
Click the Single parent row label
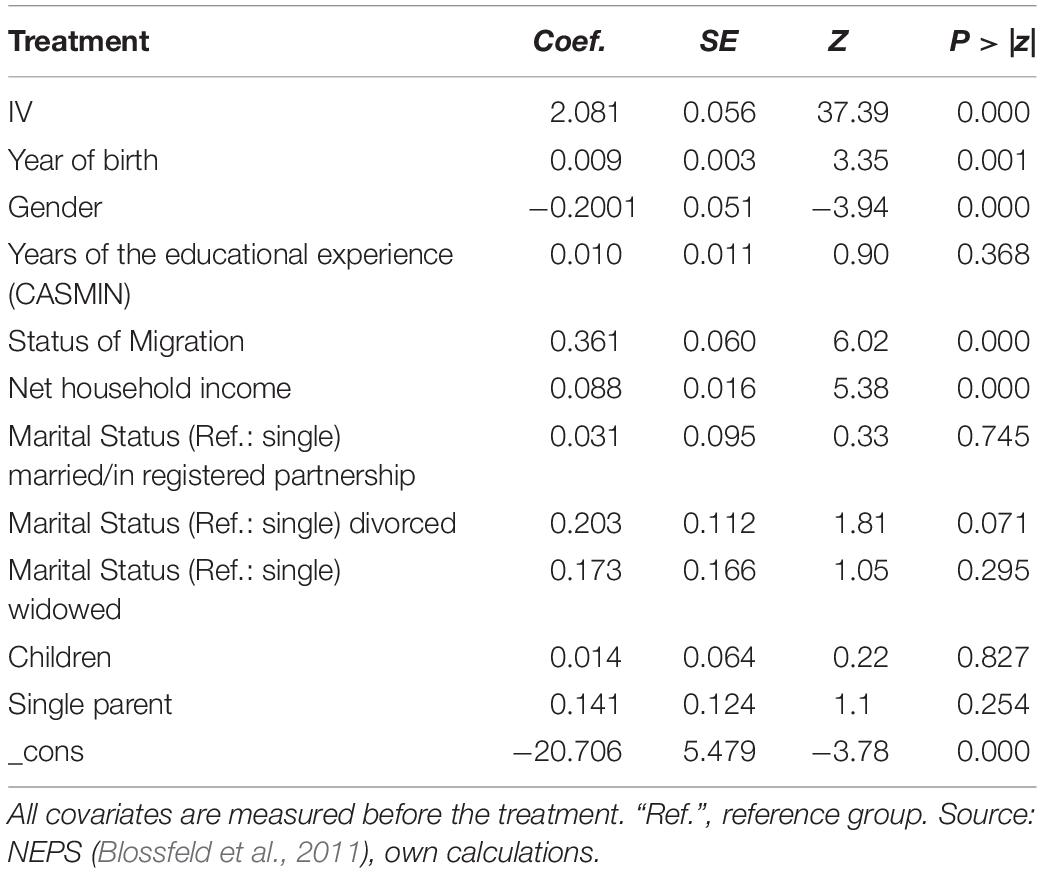pyautogui.click(x=90, y=704)
